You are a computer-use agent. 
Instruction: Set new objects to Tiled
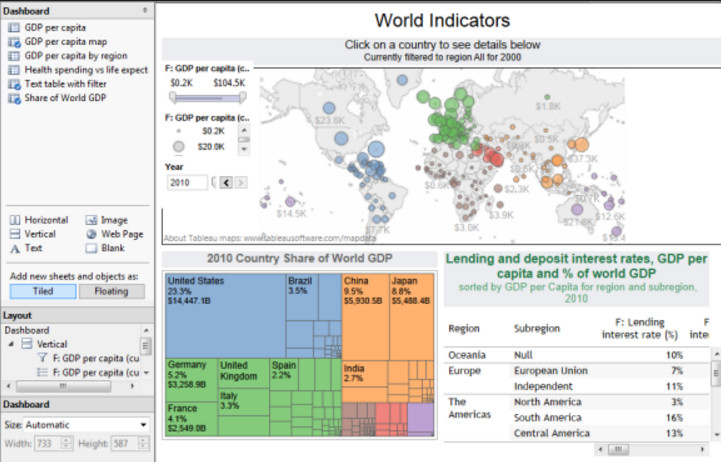point(43,291)
